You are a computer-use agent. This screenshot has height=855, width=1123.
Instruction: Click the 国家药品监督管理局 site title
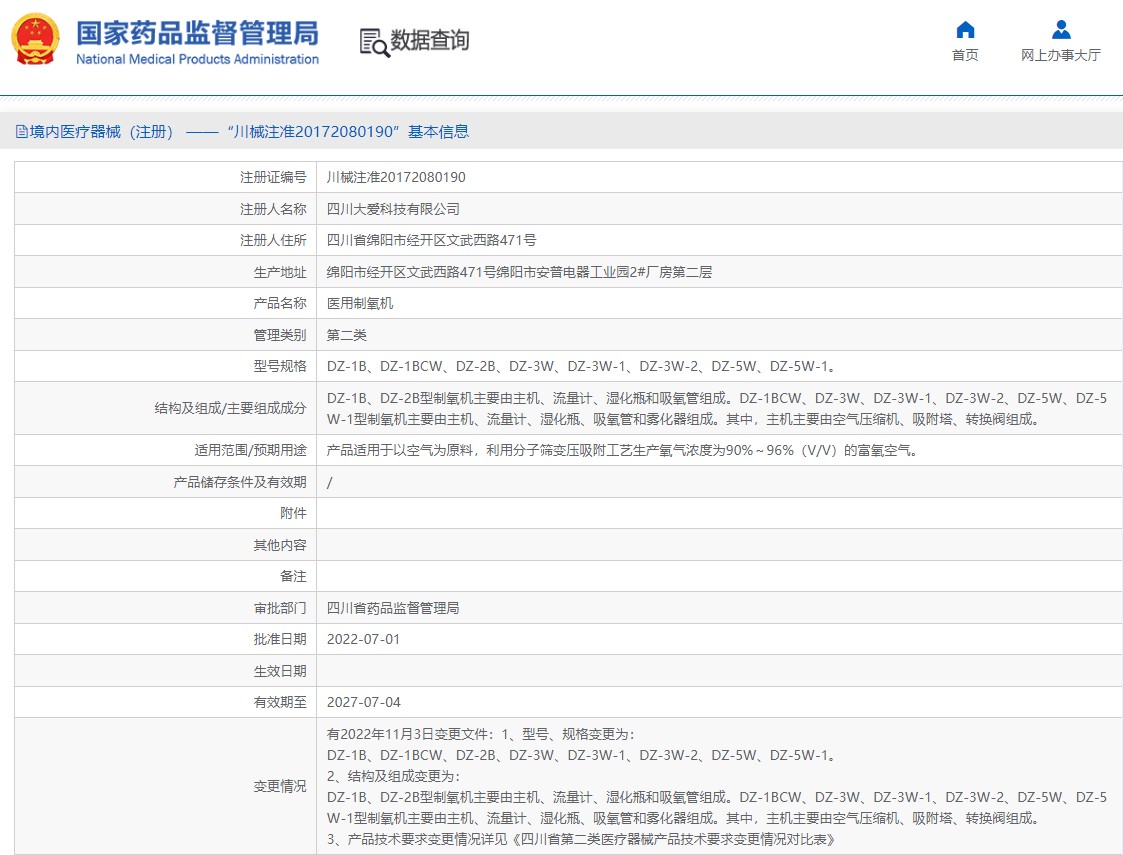(197, 32)
